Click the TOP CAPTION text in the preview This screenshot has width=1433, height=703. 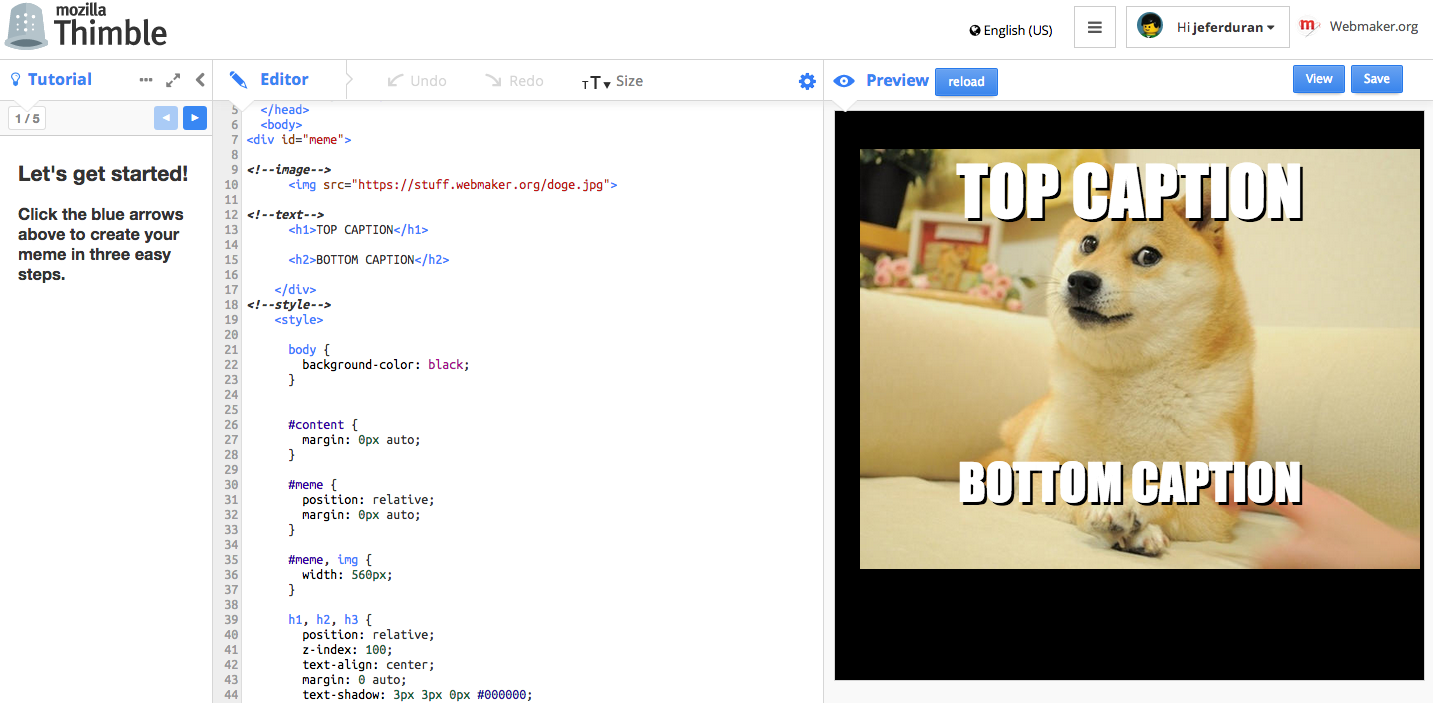[1132, 193]
